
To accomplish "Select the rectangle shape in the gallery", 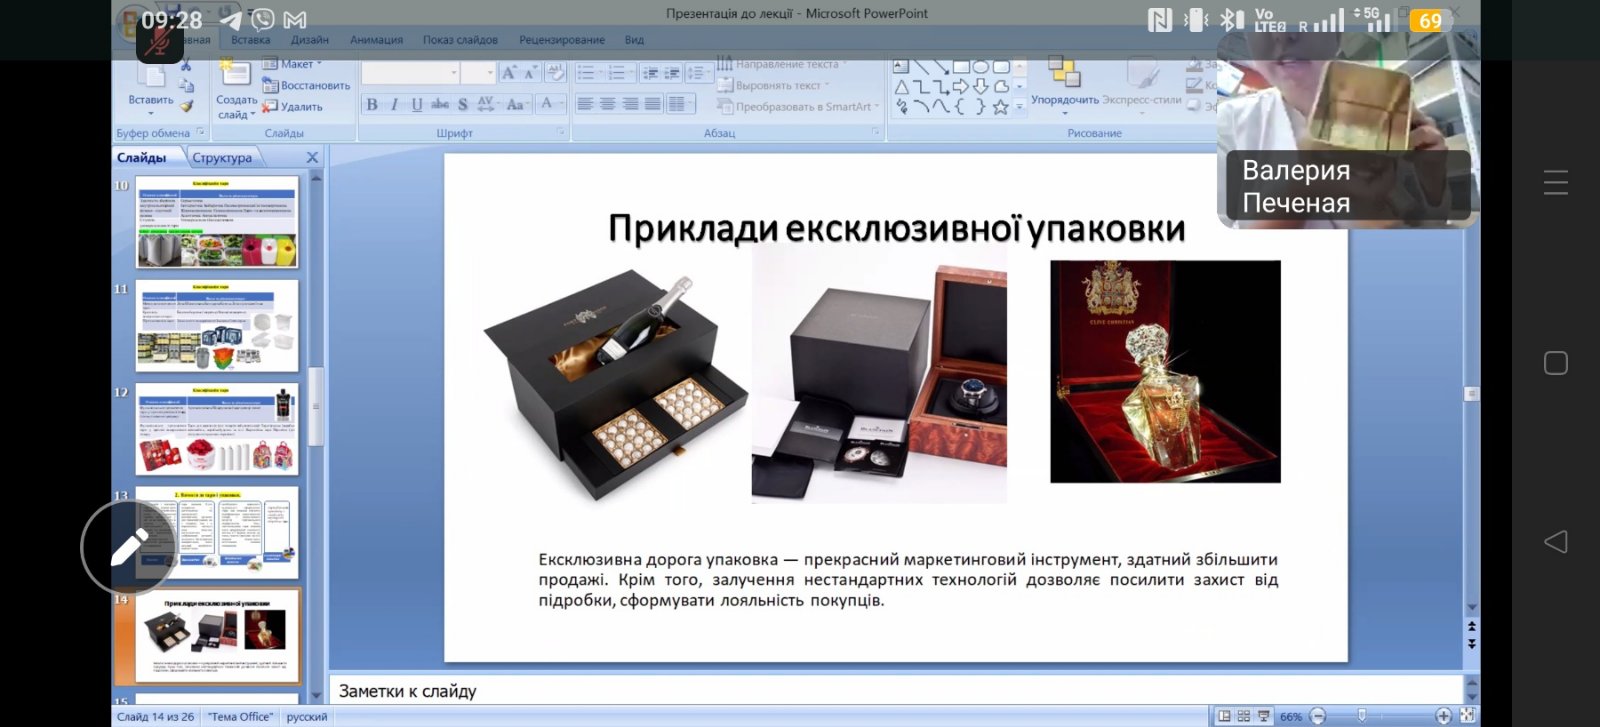I will [x=961, y=67].
